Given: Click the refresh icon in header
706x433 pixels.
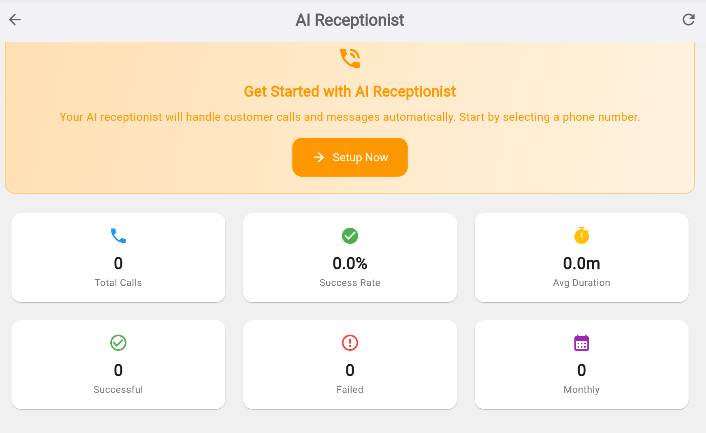Looking at the screenshot, I should click(688, 20).
